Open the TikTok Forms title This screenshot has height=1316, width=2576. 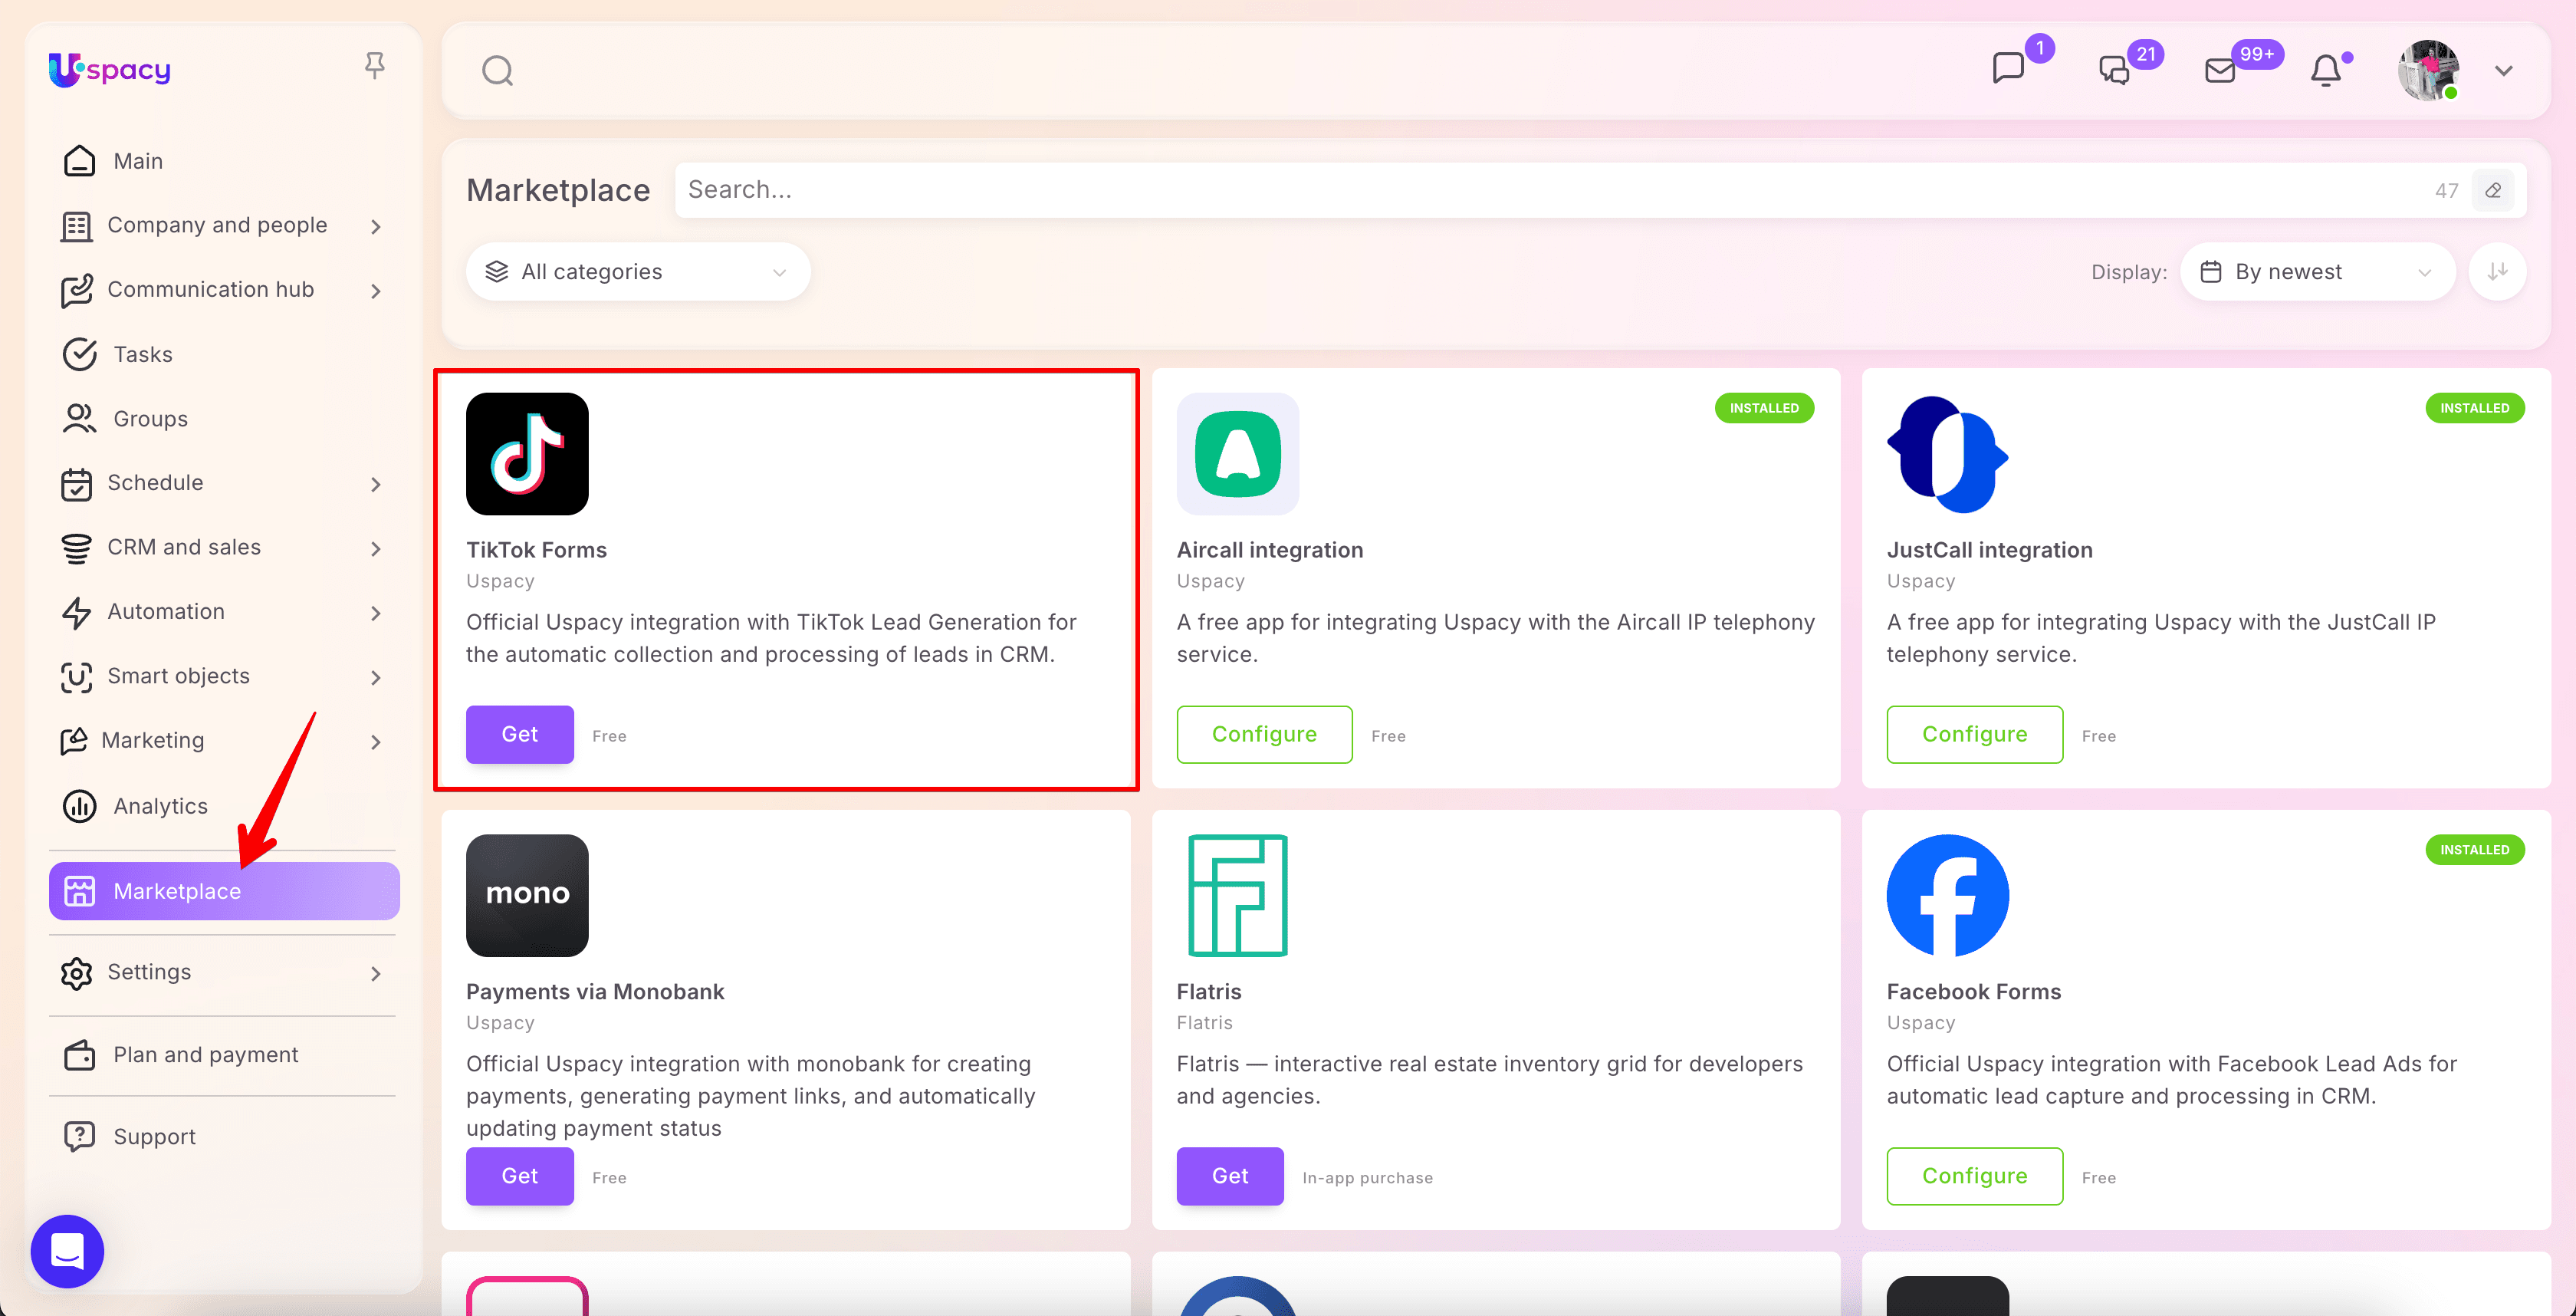536,550
